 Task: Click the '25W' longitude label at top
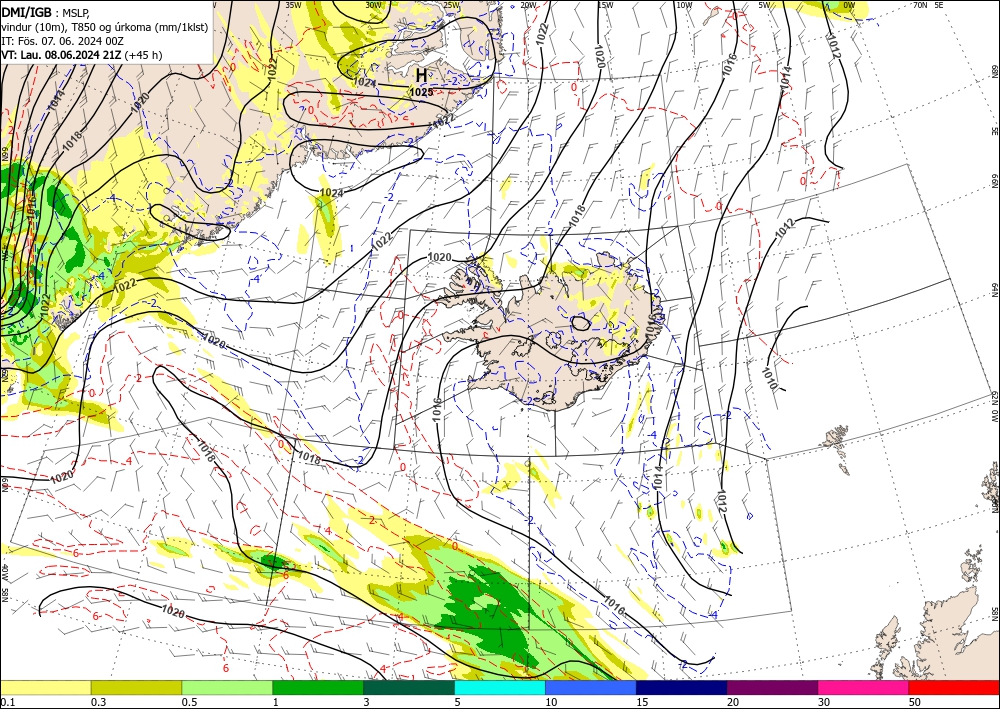pos(451,5)
